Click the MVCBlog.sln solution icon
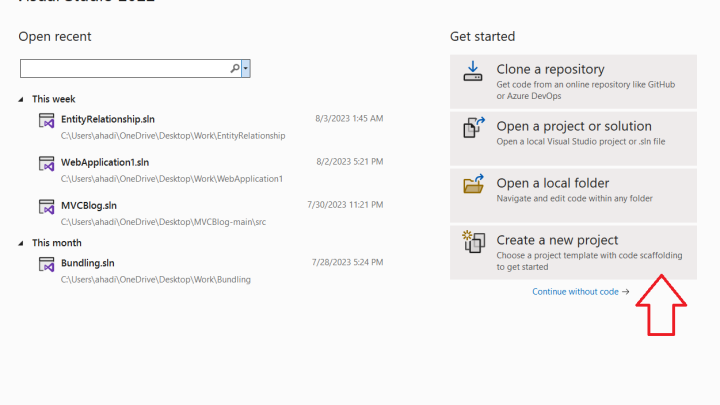Image resolution: width=720 pixels, height=405 pixels. (x=46, y=207)
